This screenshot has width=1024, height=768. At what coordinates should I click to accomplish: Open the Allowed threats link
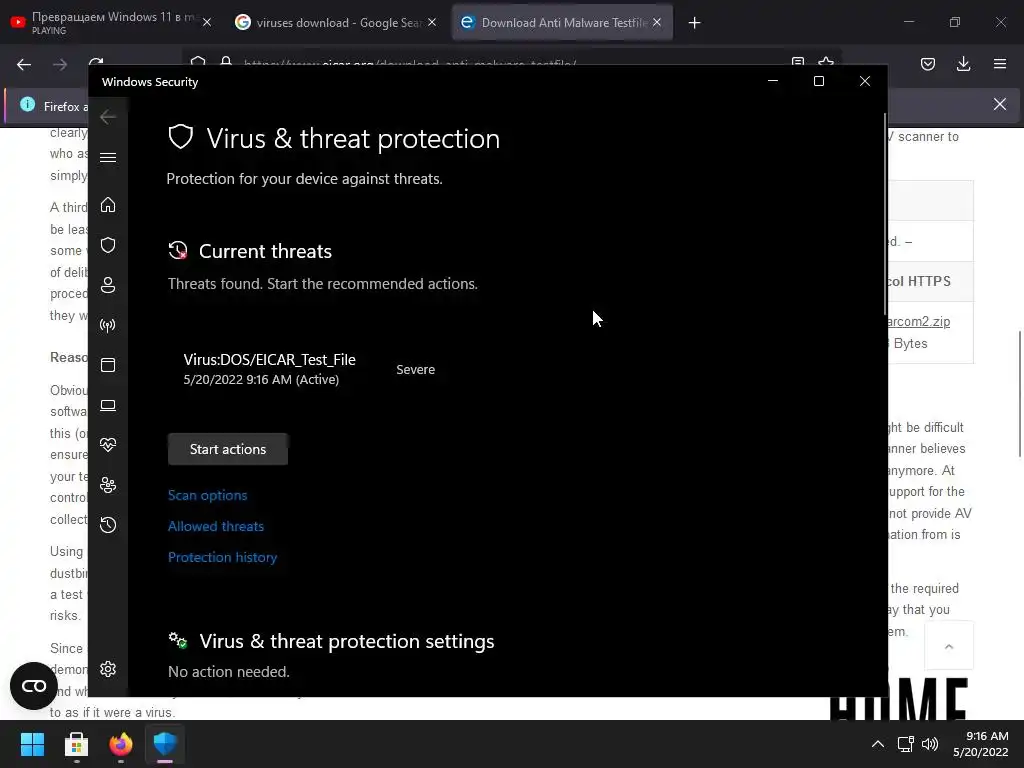[x=216, y=526]
